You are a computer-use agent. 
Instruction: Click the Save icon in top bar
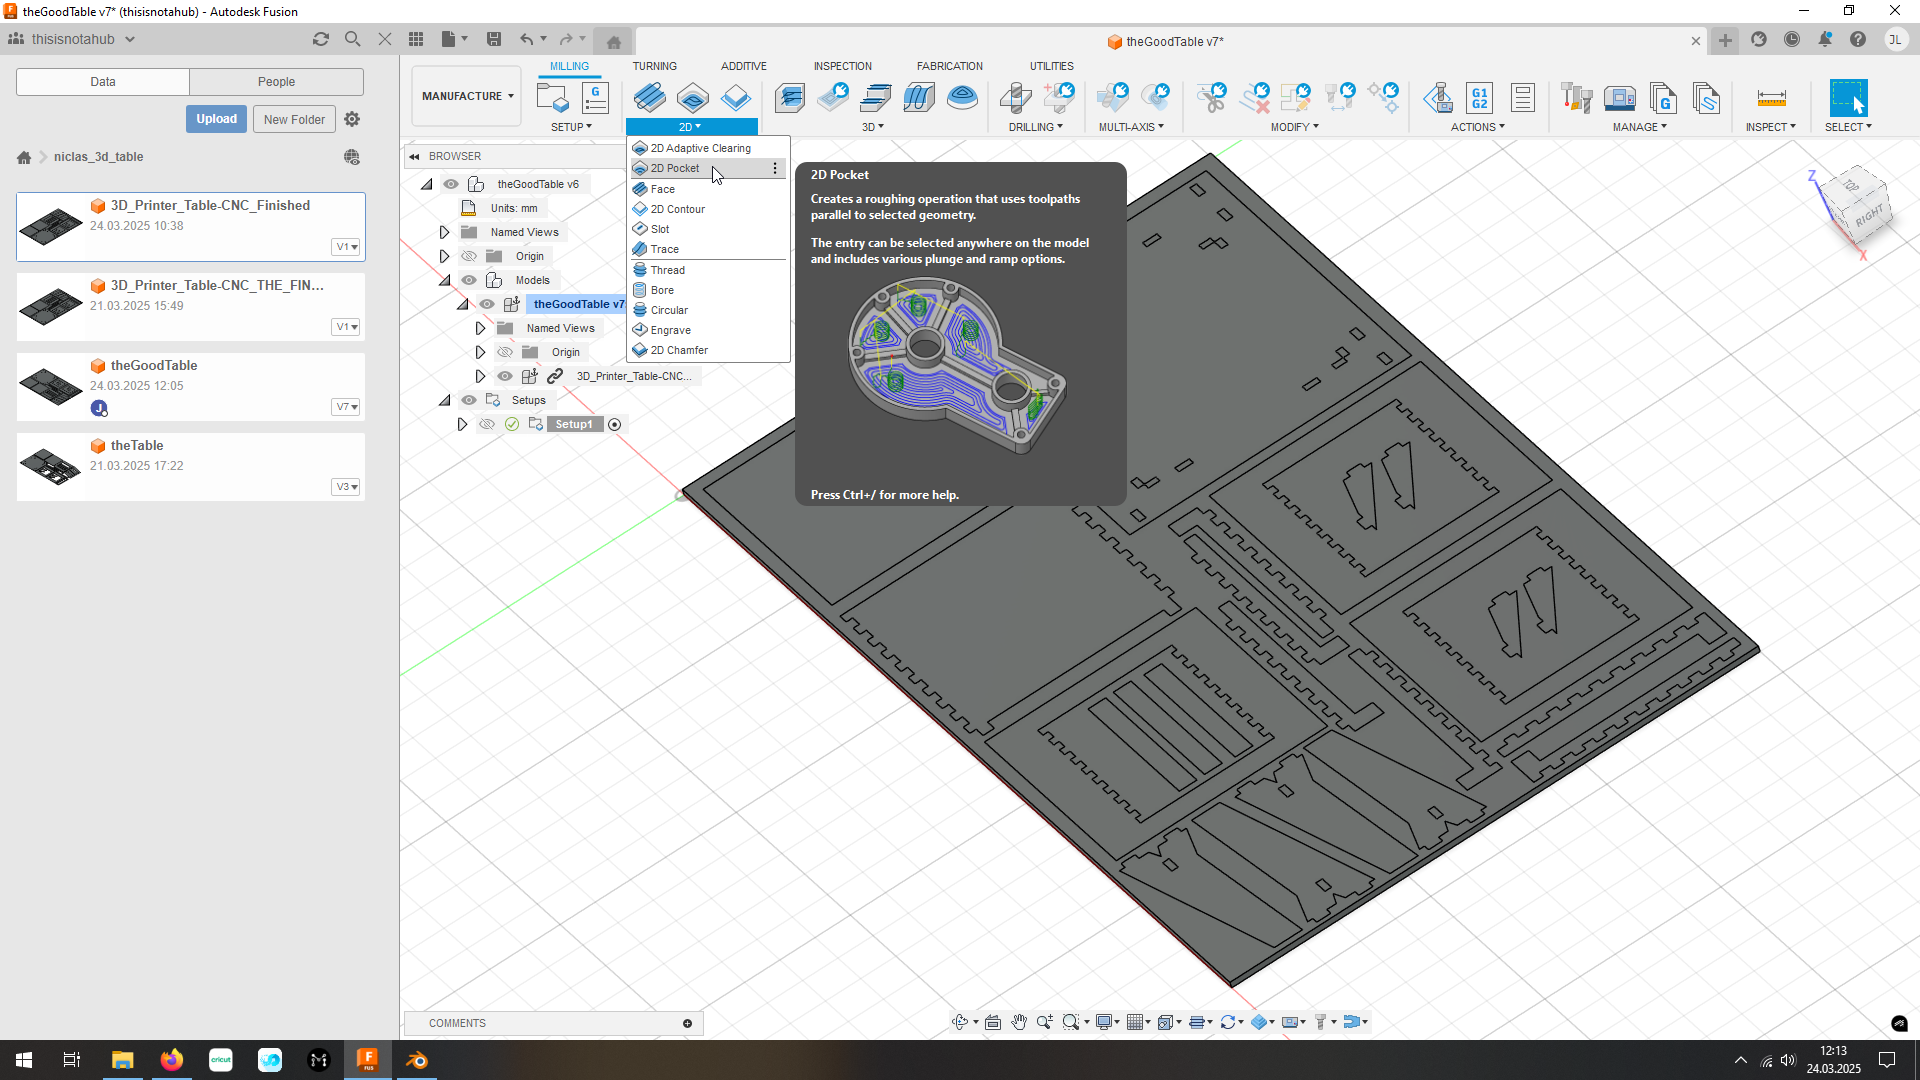(x=493, y=39)
